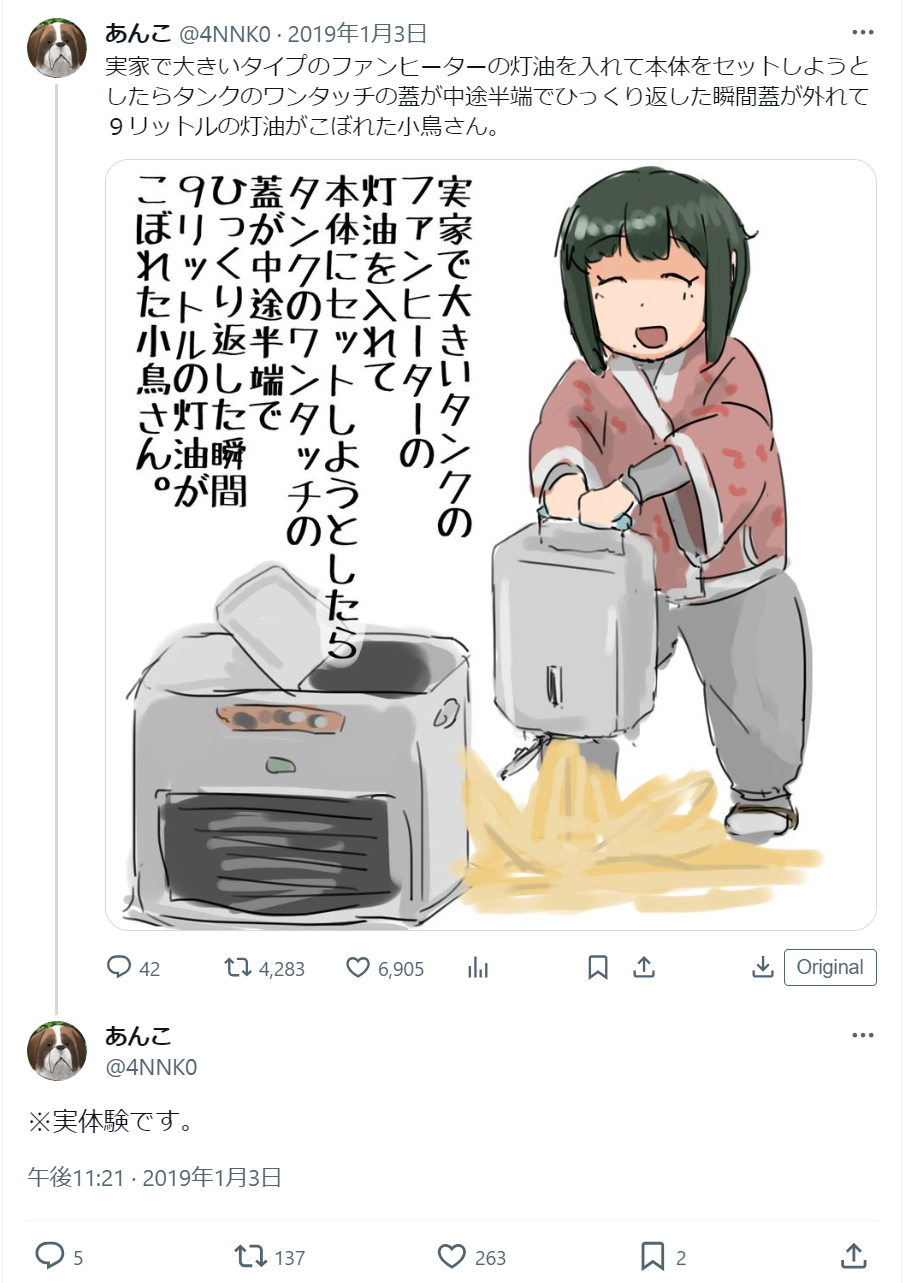Viewport: 923px width, 1283px height.
Task: Bookmark the first tweet with the illustration
Action: 598,967
